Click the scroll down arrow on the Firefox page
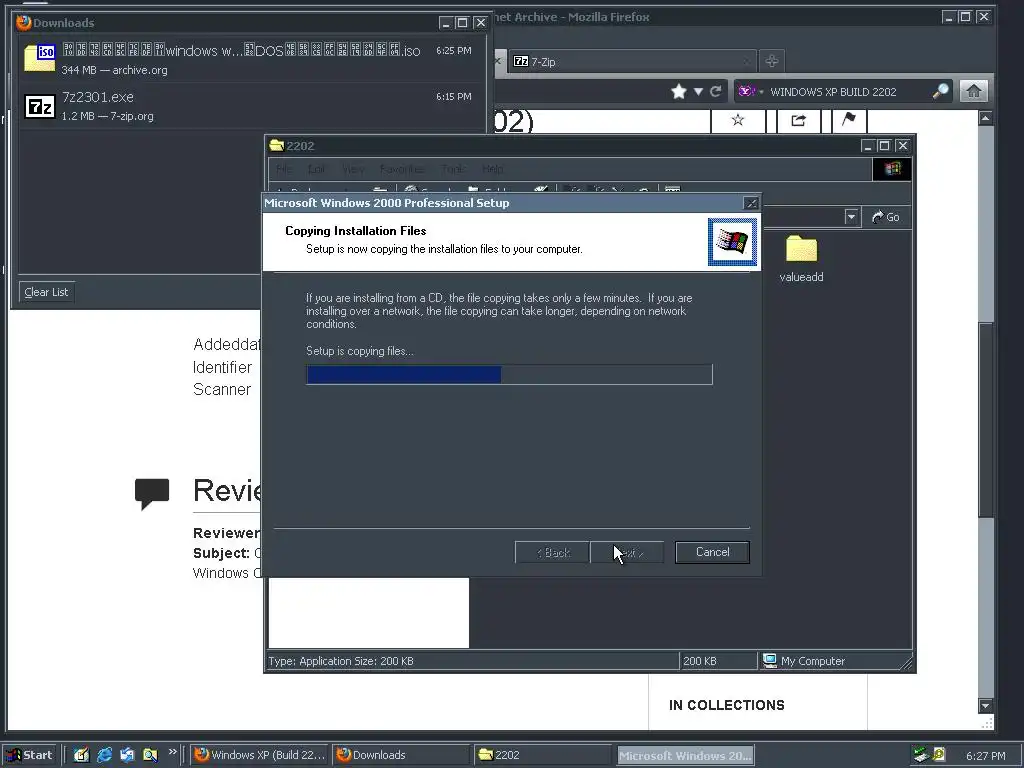The width and height of the screenshot is (1024, 768). tap(985, 705)
